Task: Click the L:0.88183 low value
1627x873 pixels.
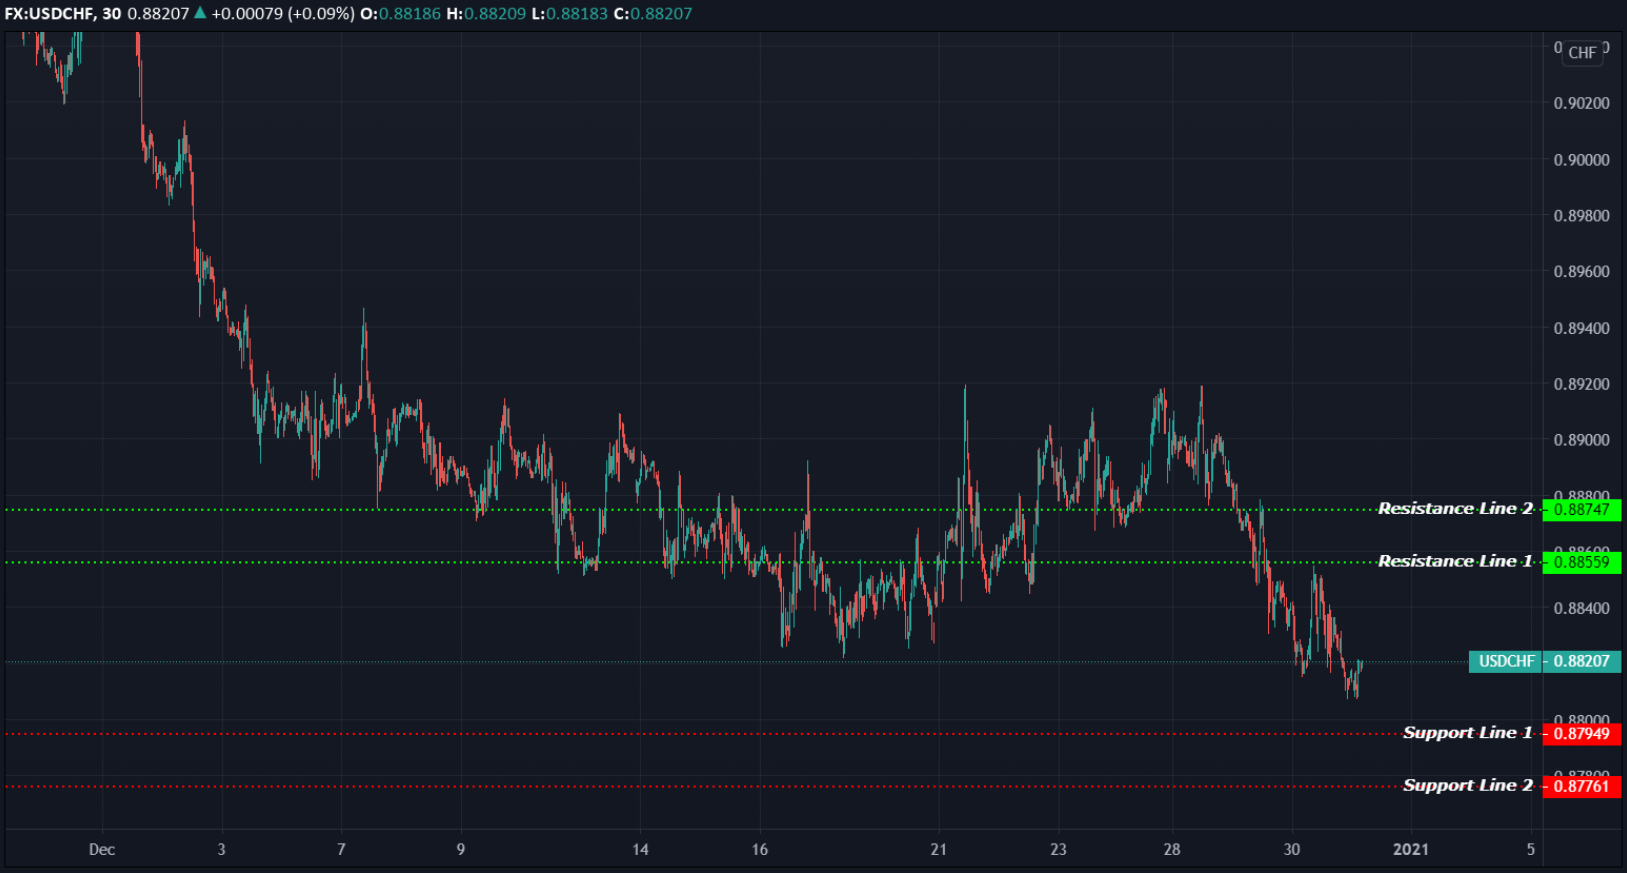Action: coord(570,14)
